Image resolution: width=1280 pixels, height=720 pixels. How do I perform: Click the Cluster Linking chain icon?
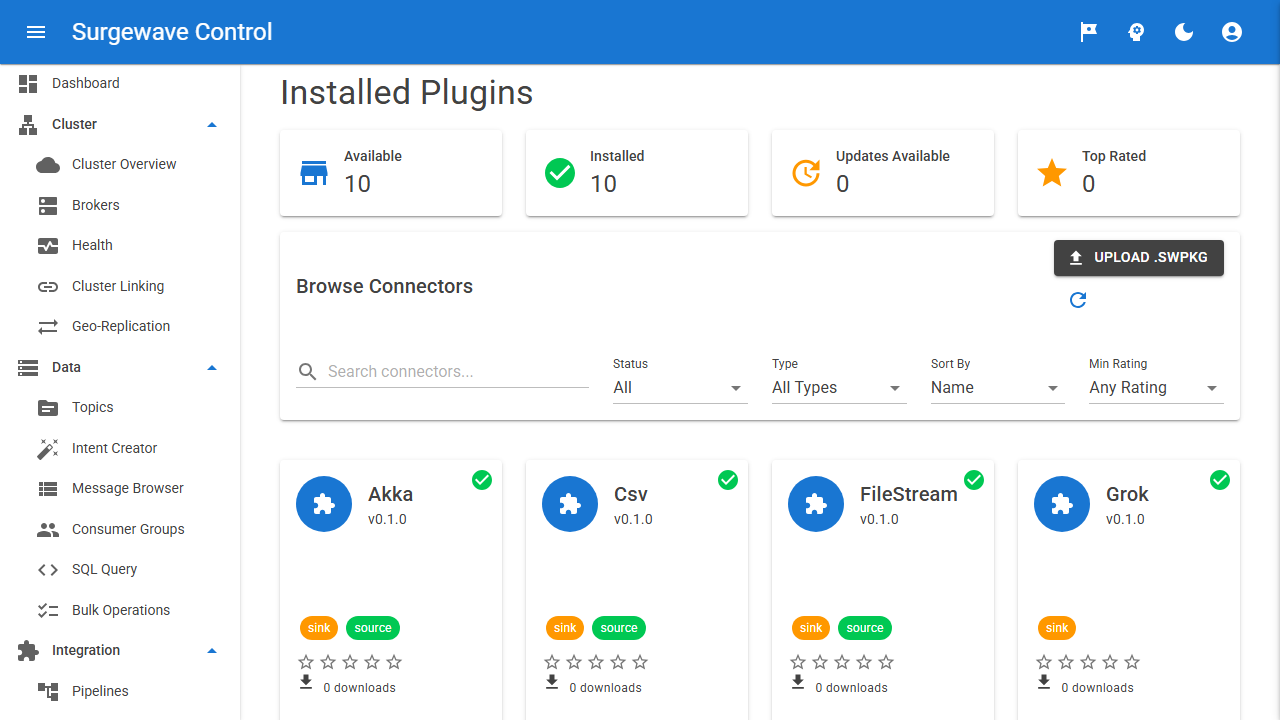(48, 287)
